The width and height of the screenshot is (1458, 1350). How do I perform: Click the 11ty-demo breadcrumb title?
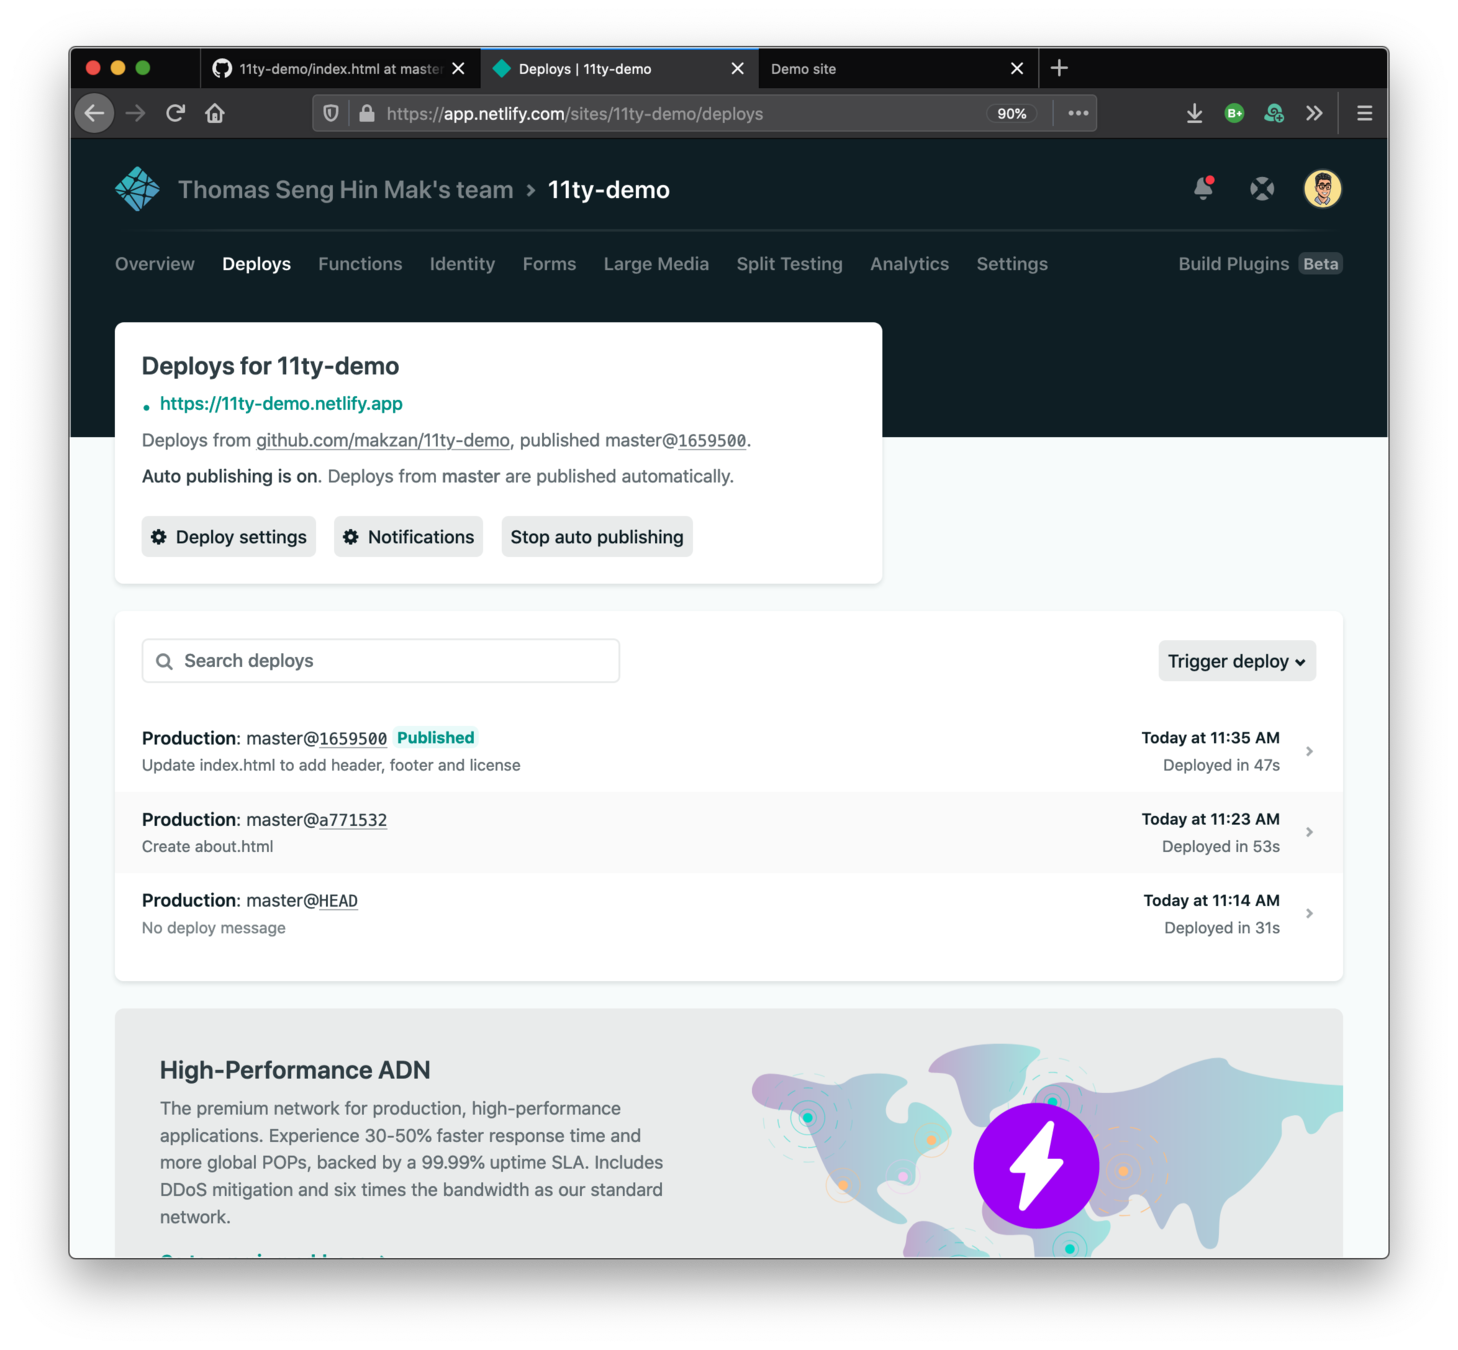coord(609,190)
